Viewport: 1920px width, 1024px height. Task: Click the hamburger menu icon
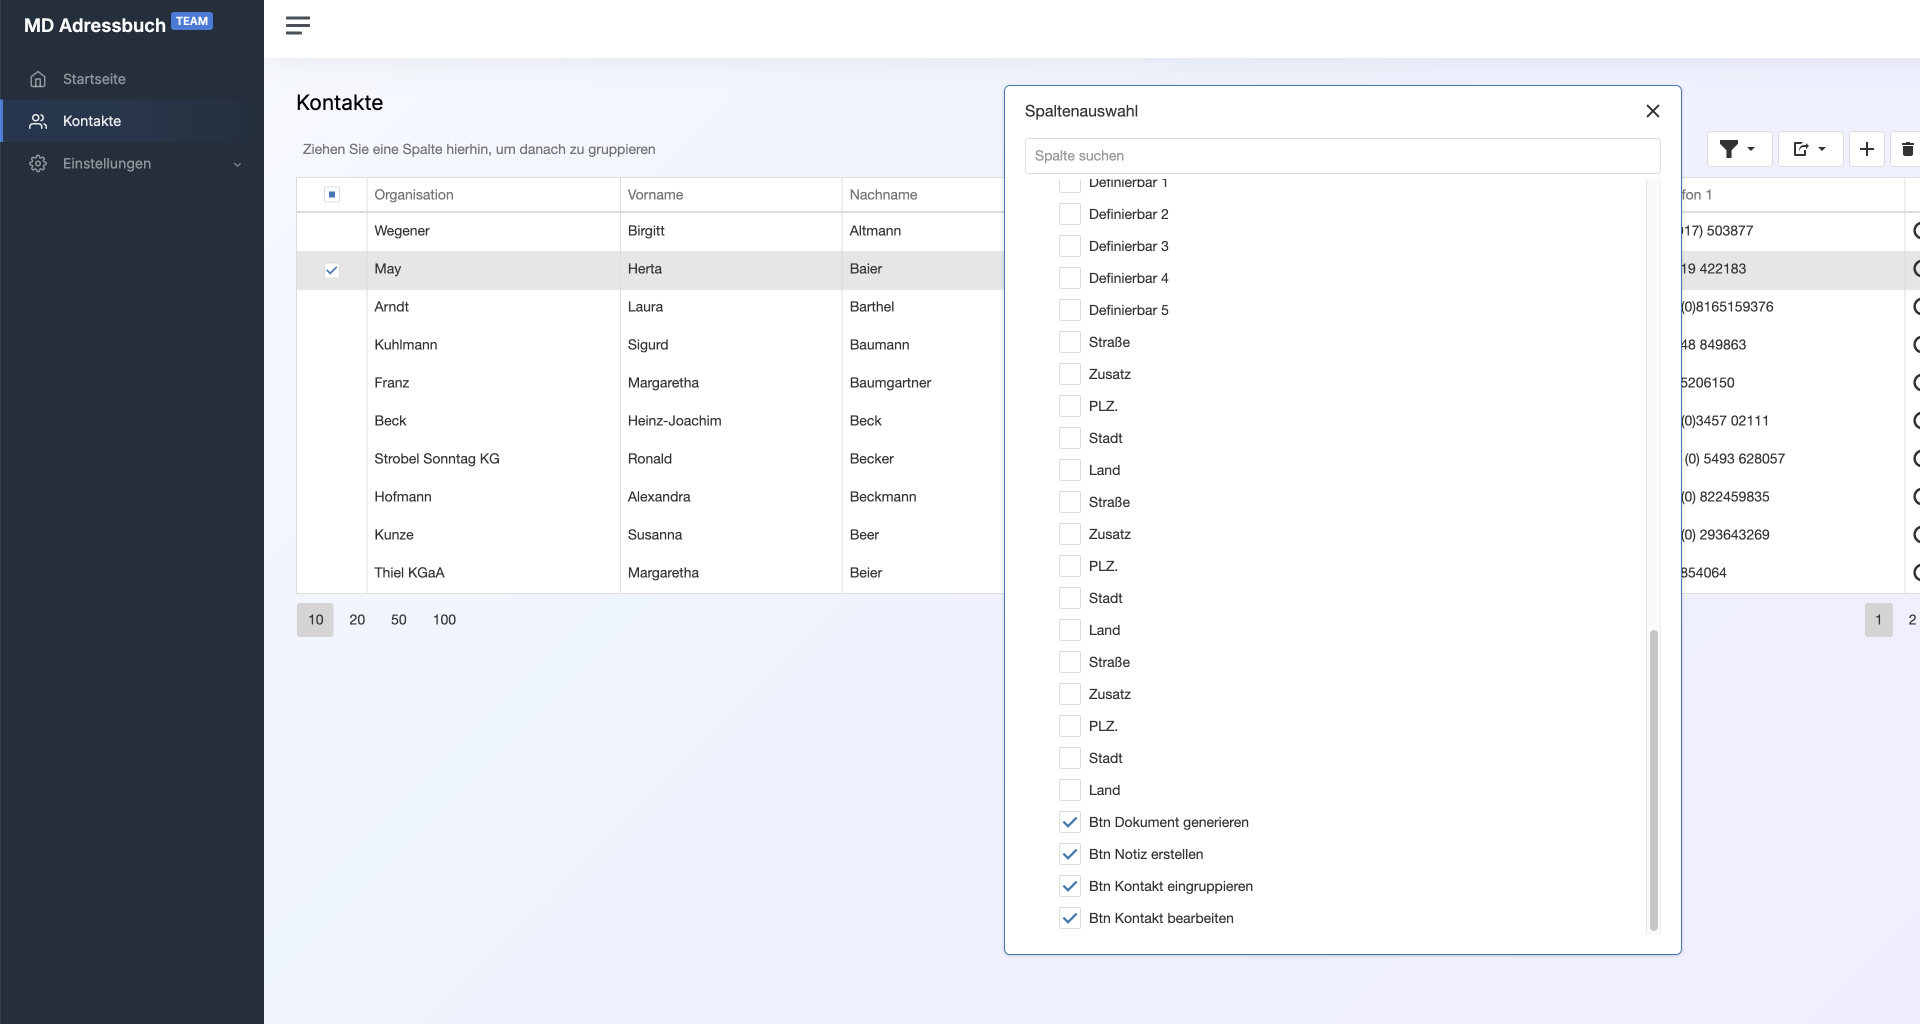(298, 26)
